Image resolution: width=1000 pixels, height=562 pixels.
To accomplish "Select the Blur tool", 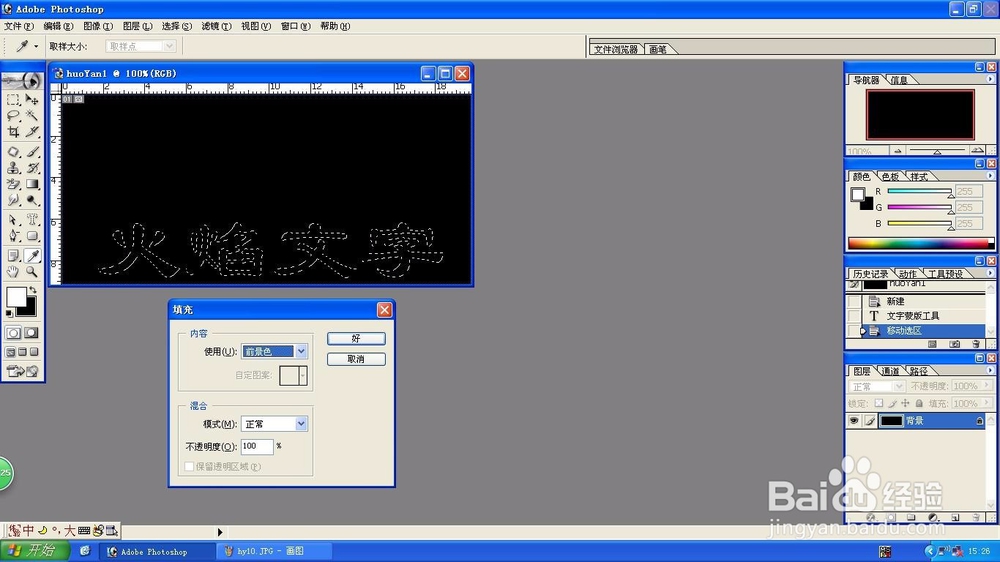I will 13,200.
